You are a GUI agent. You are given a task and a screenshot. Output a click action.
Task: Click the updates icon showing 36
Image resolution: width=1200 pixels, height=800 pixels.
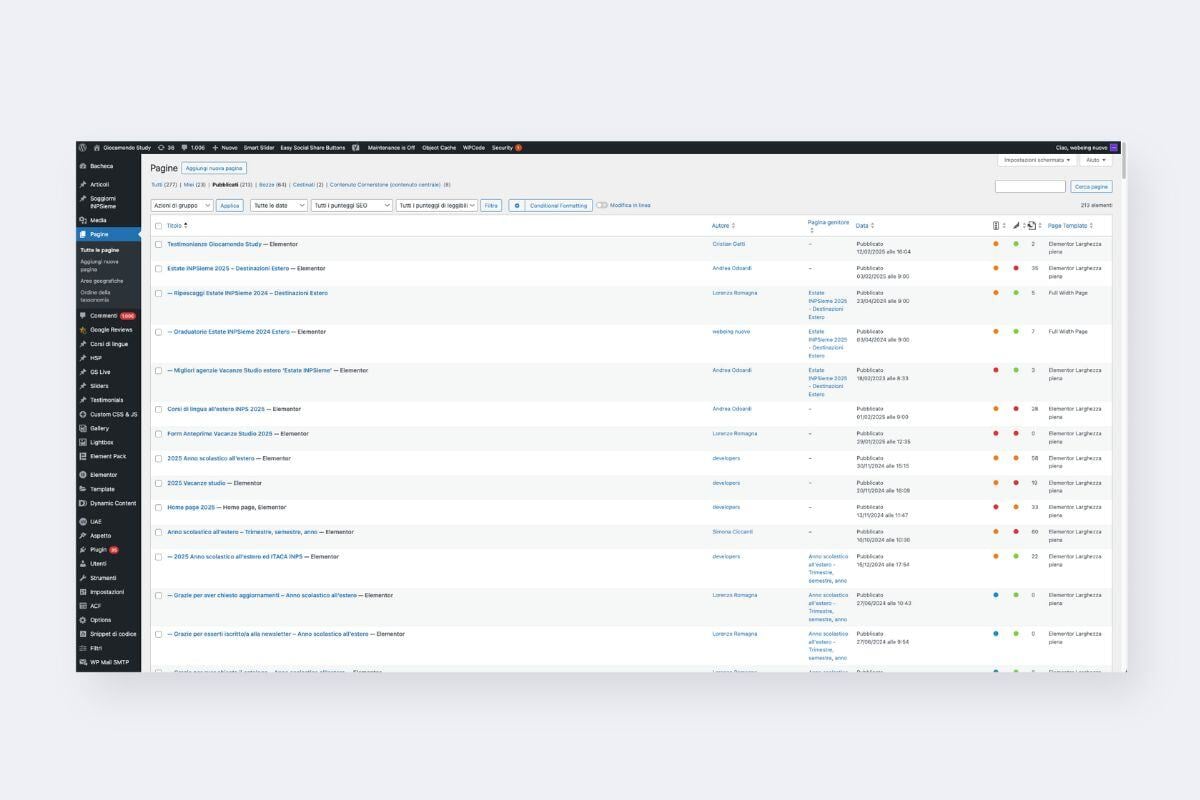[x=161, y=147]
